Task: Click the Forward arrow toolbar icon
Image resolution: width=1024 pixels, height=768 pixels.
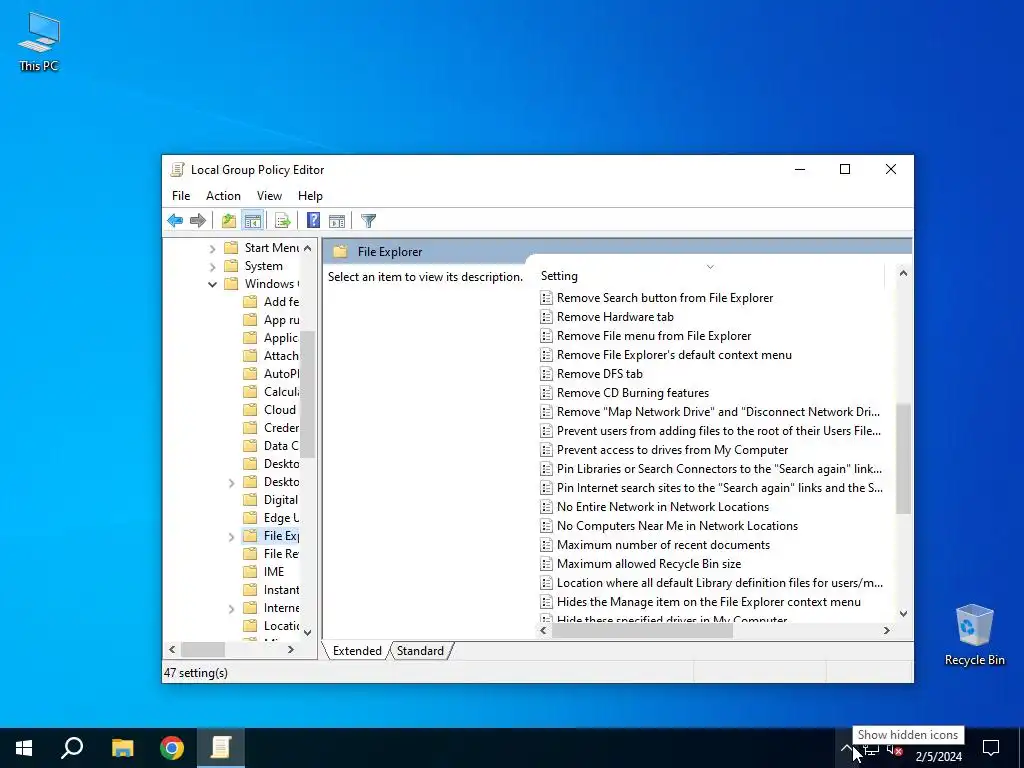Action: point(198,221)
